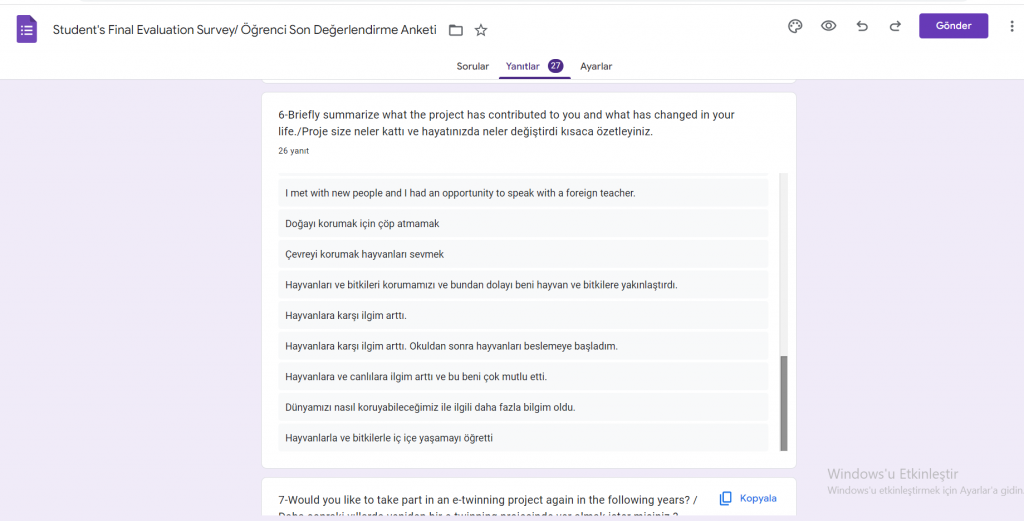Click the Google Forms home icon
The height and width of the screenshot is (521, 1024).
point(27,29)
